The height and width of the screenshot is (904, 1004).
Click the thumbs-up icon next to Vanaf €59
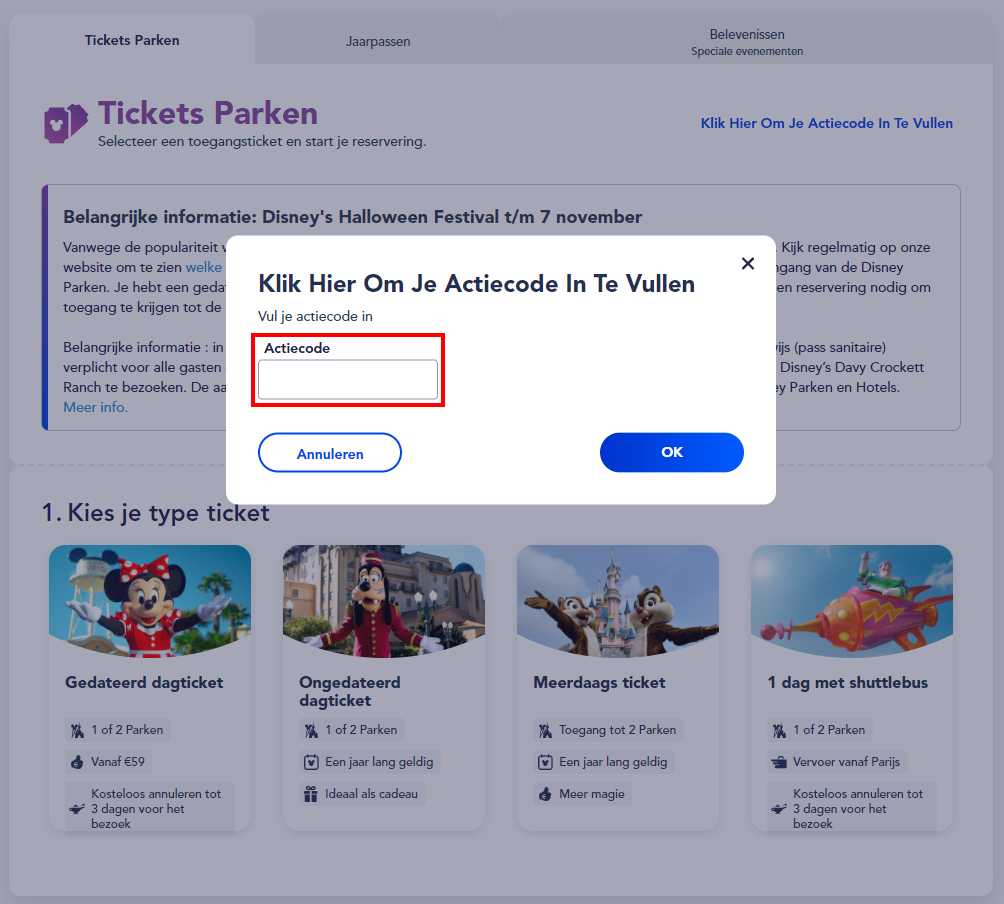coord(77,761)
